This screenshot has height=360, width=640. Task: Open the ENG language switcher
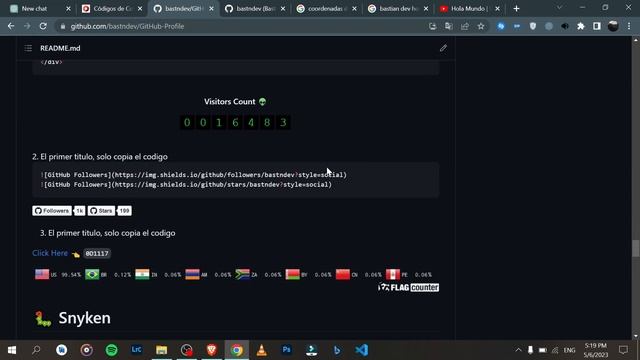tap(569, 350)
